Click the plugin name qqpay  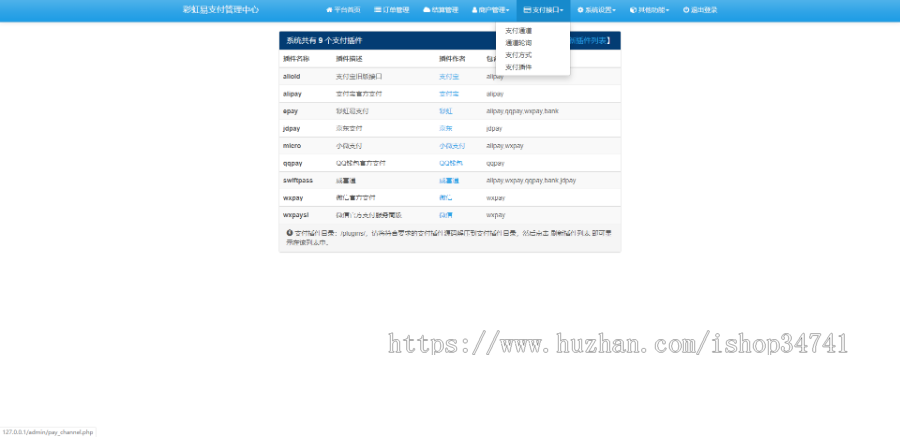(292, 163)
